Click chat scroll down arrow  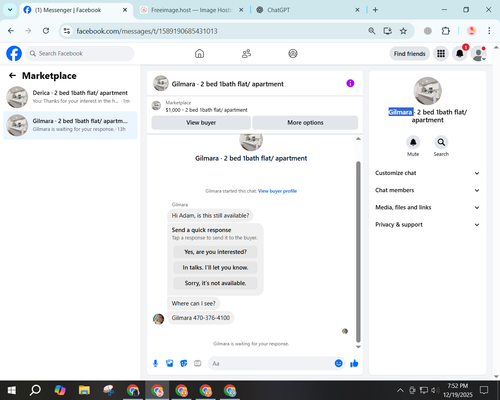(x=358, y=347)
